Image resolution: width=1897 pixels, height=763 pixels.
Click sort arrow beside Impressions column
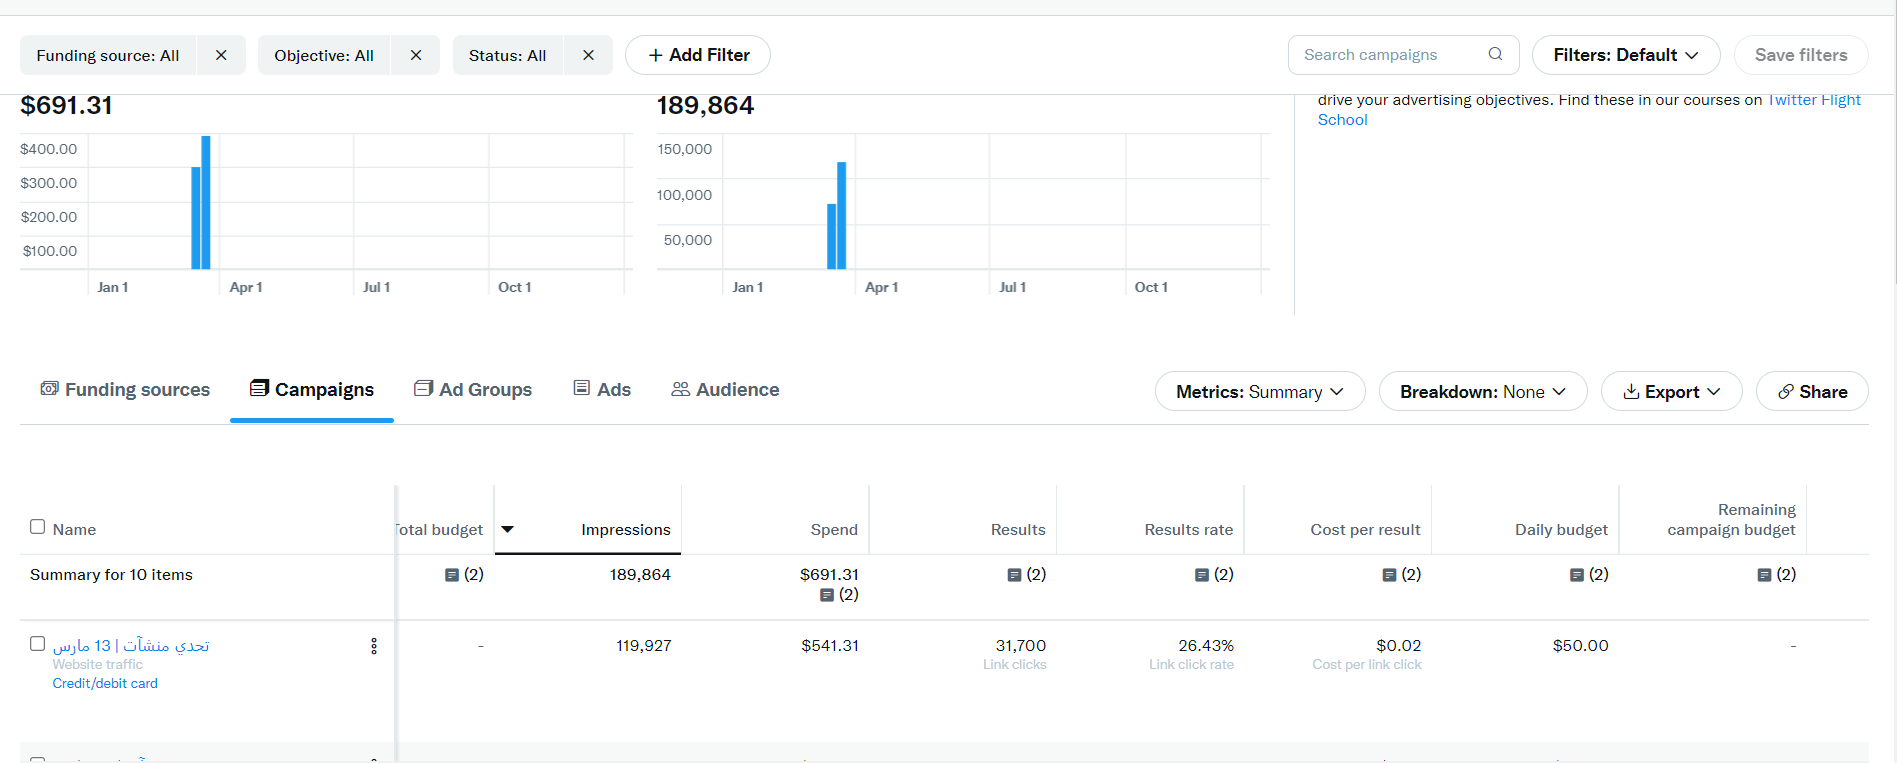tap(508, 529)
